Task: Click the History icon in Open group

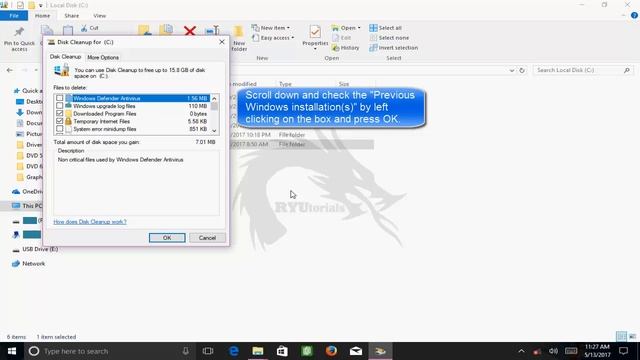Action: [x=336, y=48]
